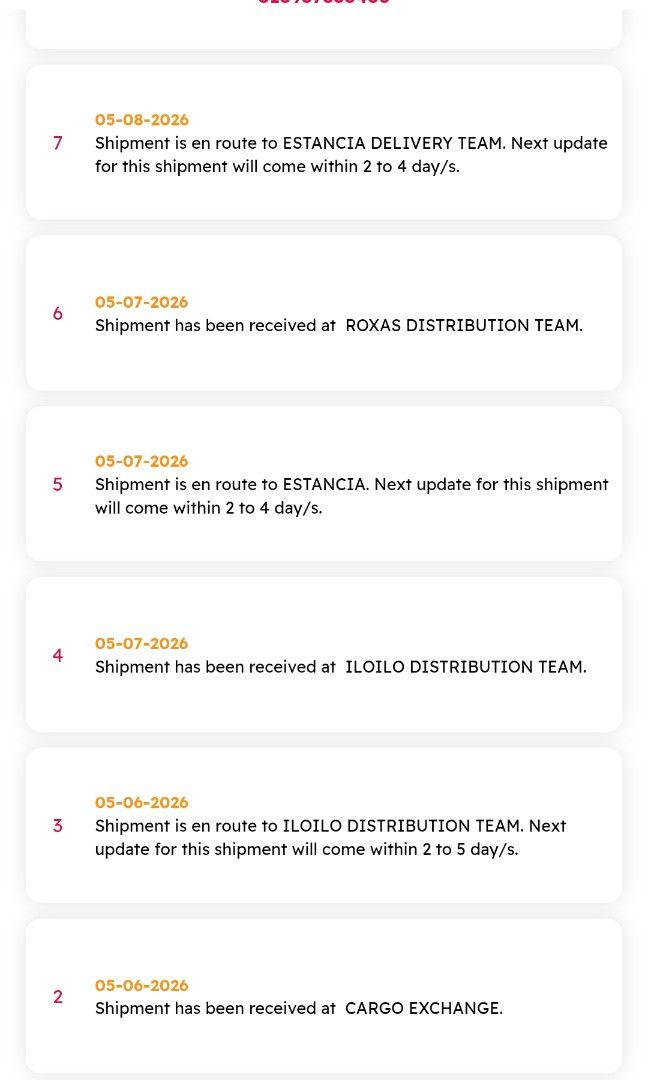Select step number 4 marker
This screenshot has width=648, height=1080.
point(58,655)
